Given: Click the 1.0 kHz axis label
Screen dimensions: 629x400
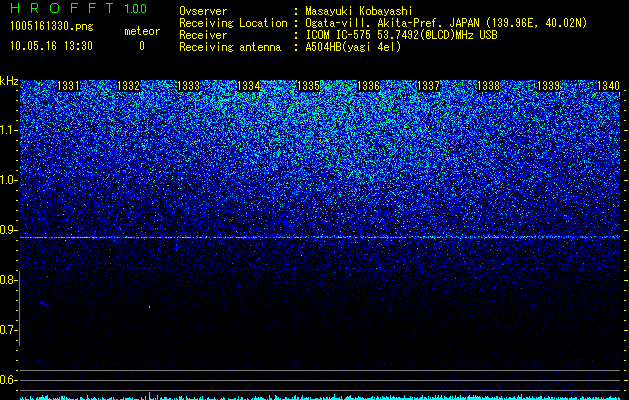Looking at the screenshot, I should pyautogui.click(x=8, y=180).
